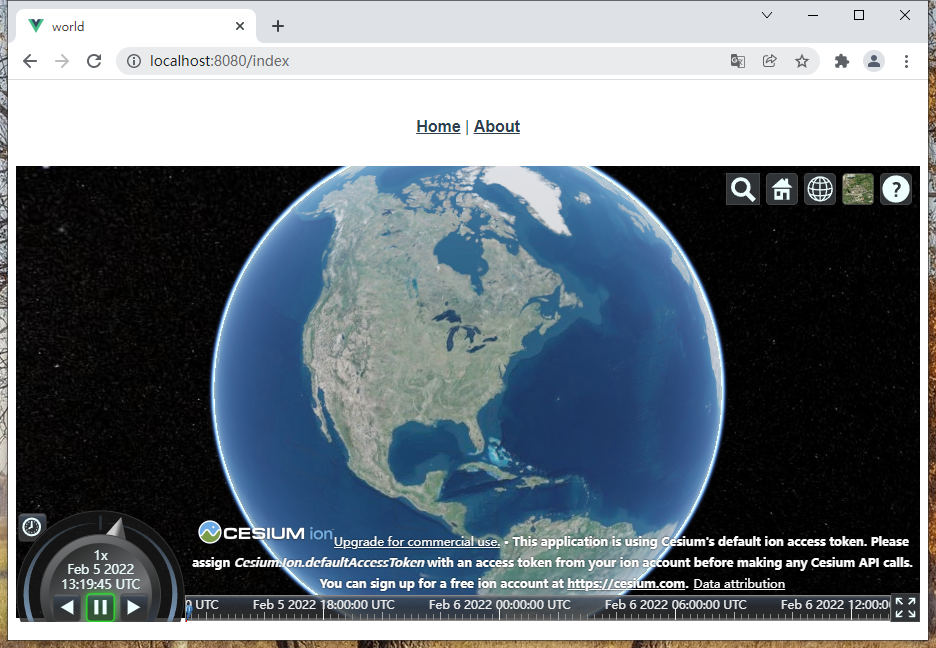Open the base layer imagery picker

(858, 189)
